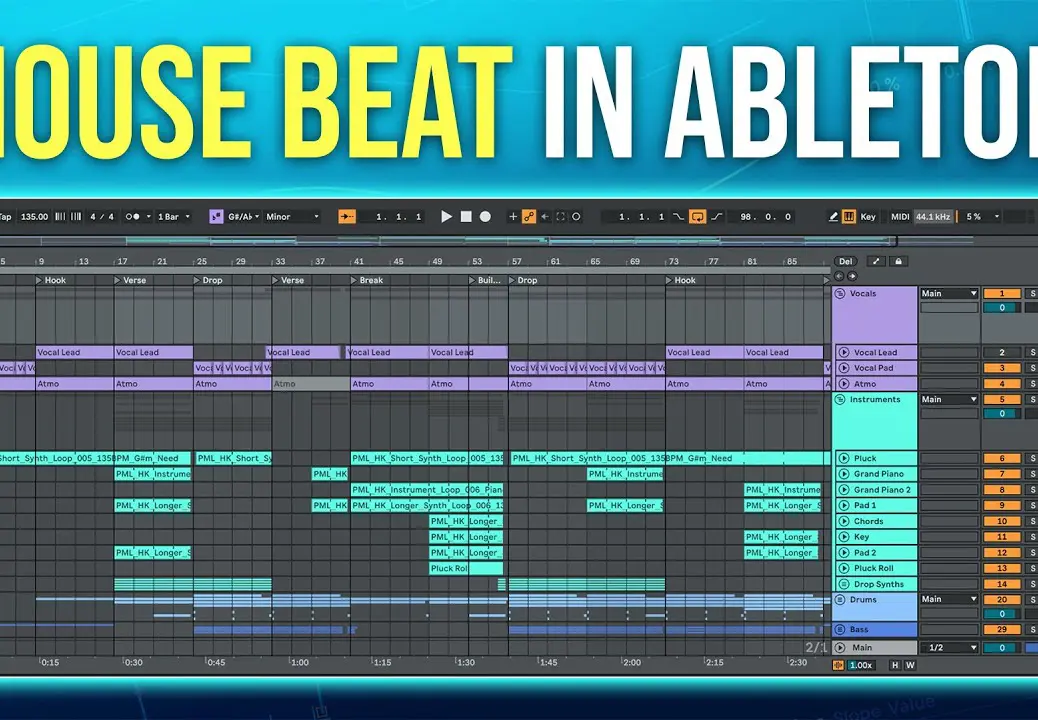Toggle track activator 20 for Drums
1038x720 pixels.
(x=1002, y=600)
